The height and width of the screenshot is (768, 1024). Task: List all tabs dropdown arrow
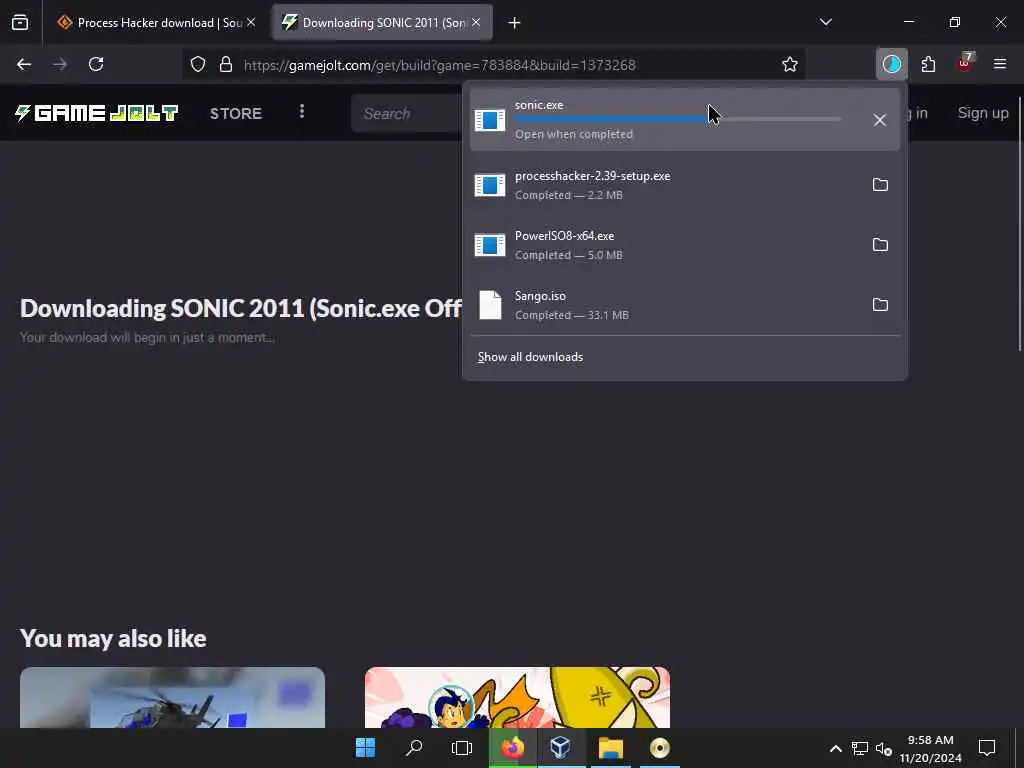[825, 22]
